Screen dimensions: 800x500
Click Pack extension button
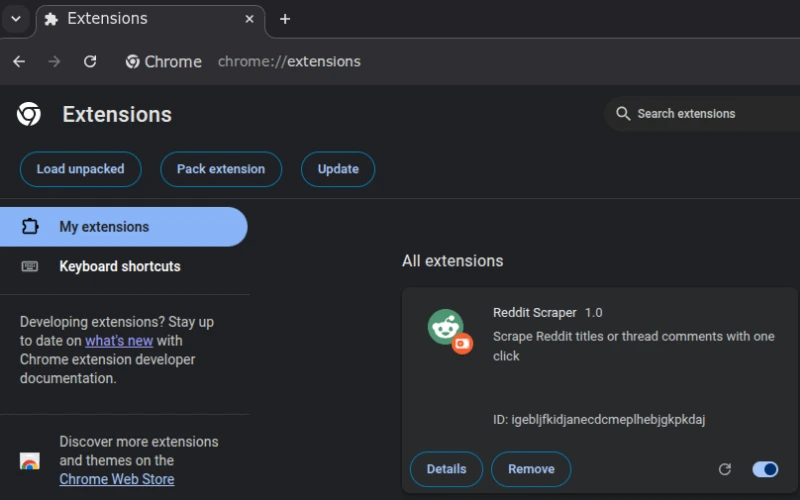[x=221, y=169]
